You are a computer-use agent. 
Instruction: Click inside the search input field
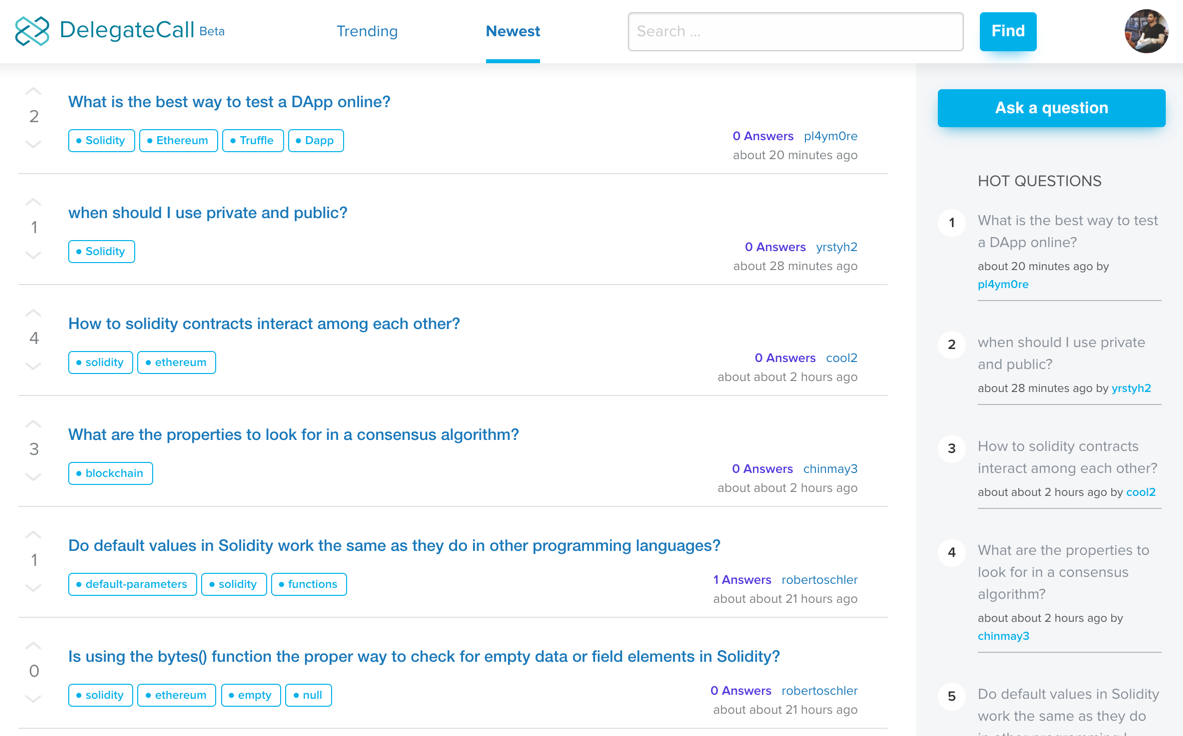tap(795, 31)
